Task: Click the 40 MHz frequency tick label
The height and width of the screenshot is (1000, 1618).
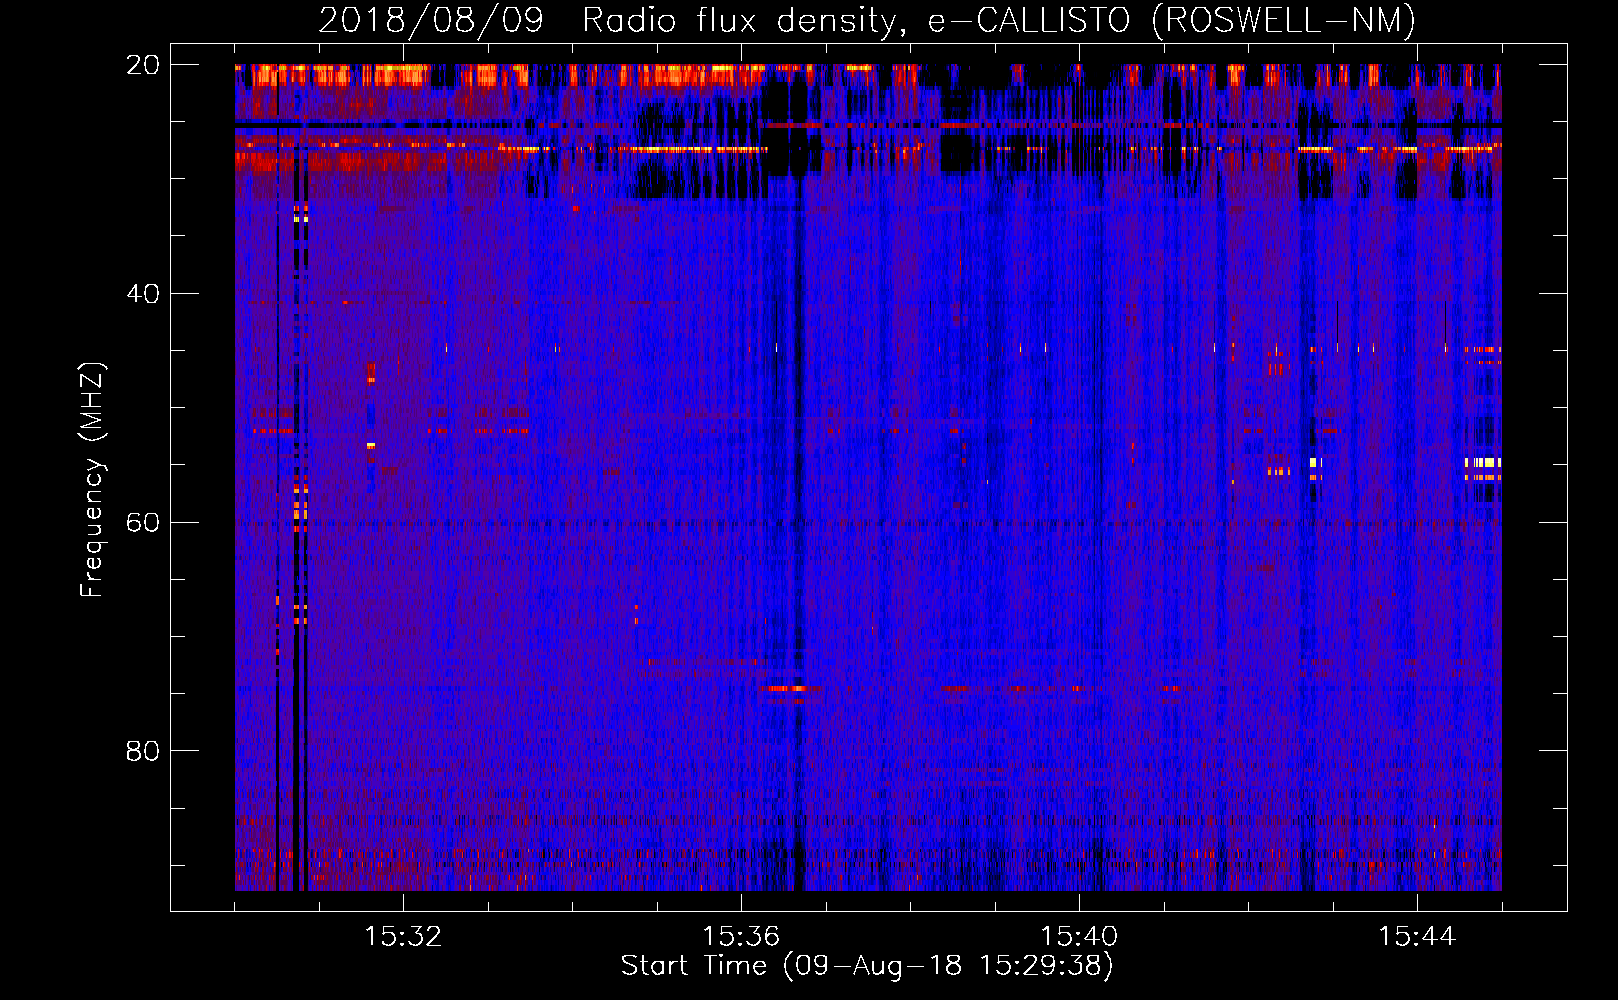Action: point(142,294)
